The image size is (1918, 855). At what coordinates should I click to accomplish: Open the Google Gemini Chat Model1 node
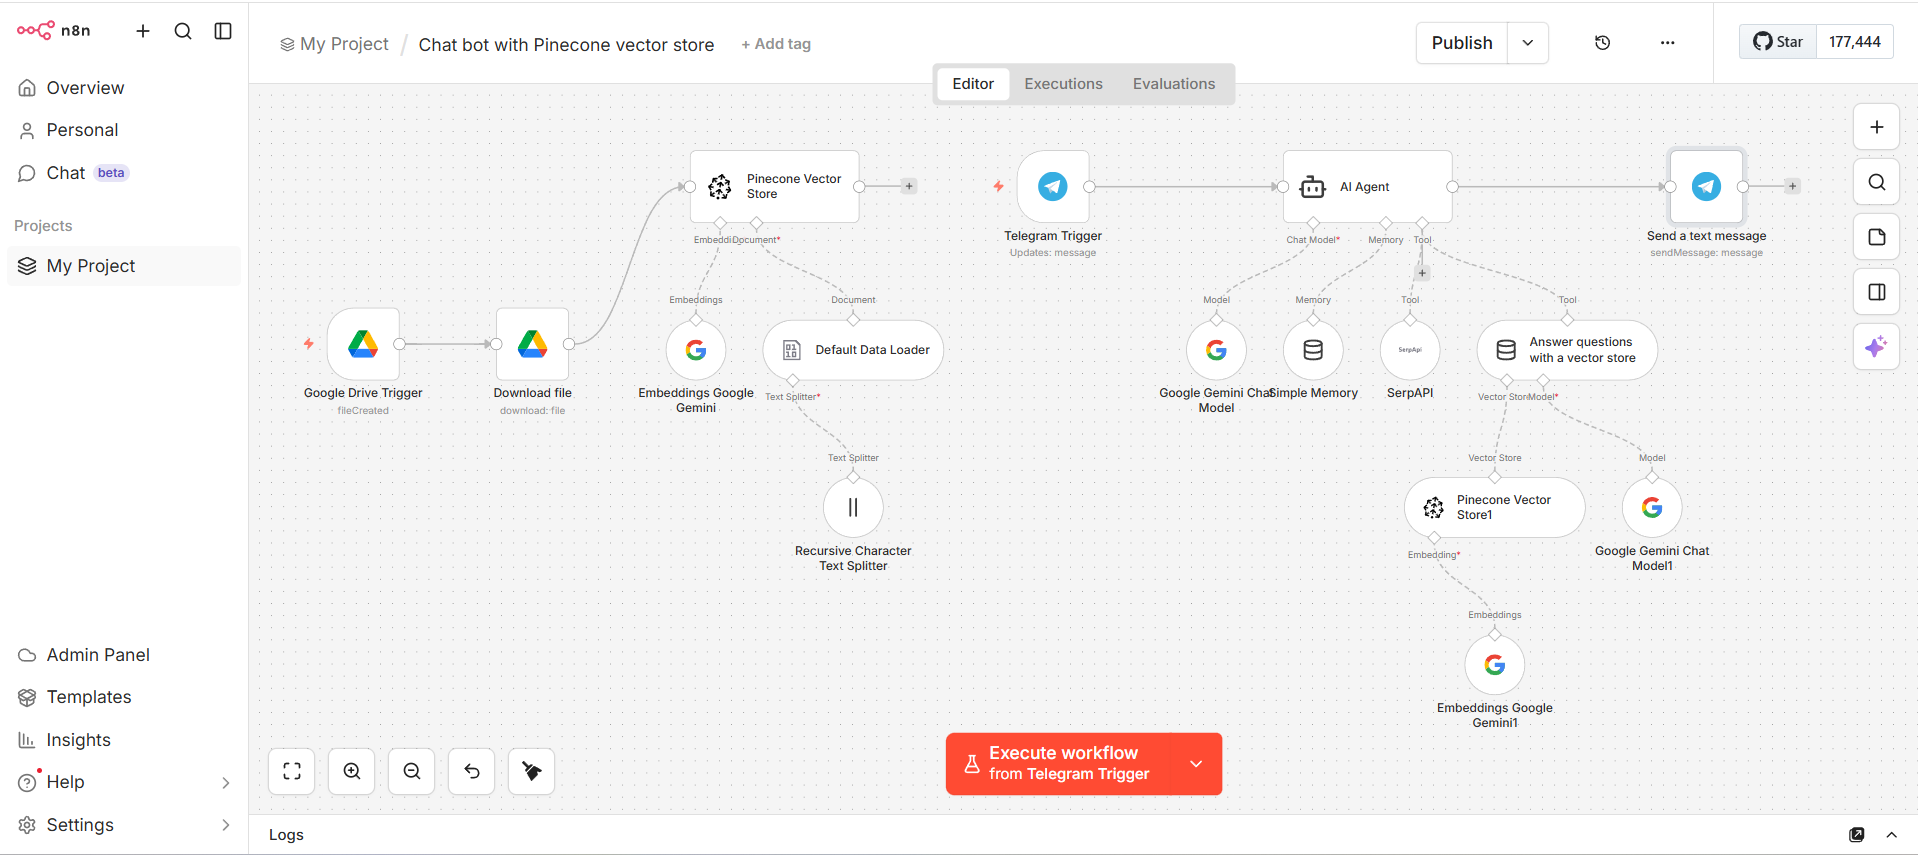[1652, 507]
